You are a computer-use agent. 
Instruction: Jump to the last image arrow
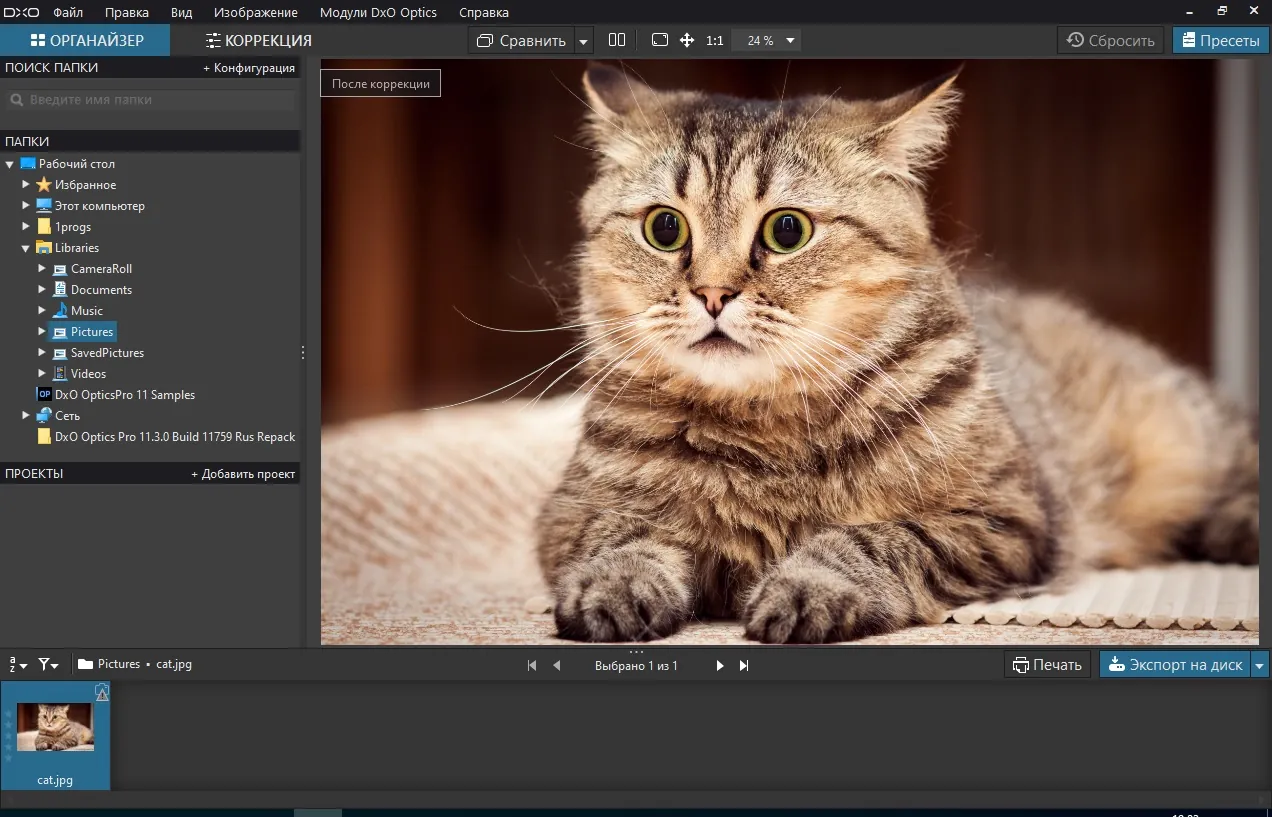tap(744, 665)
